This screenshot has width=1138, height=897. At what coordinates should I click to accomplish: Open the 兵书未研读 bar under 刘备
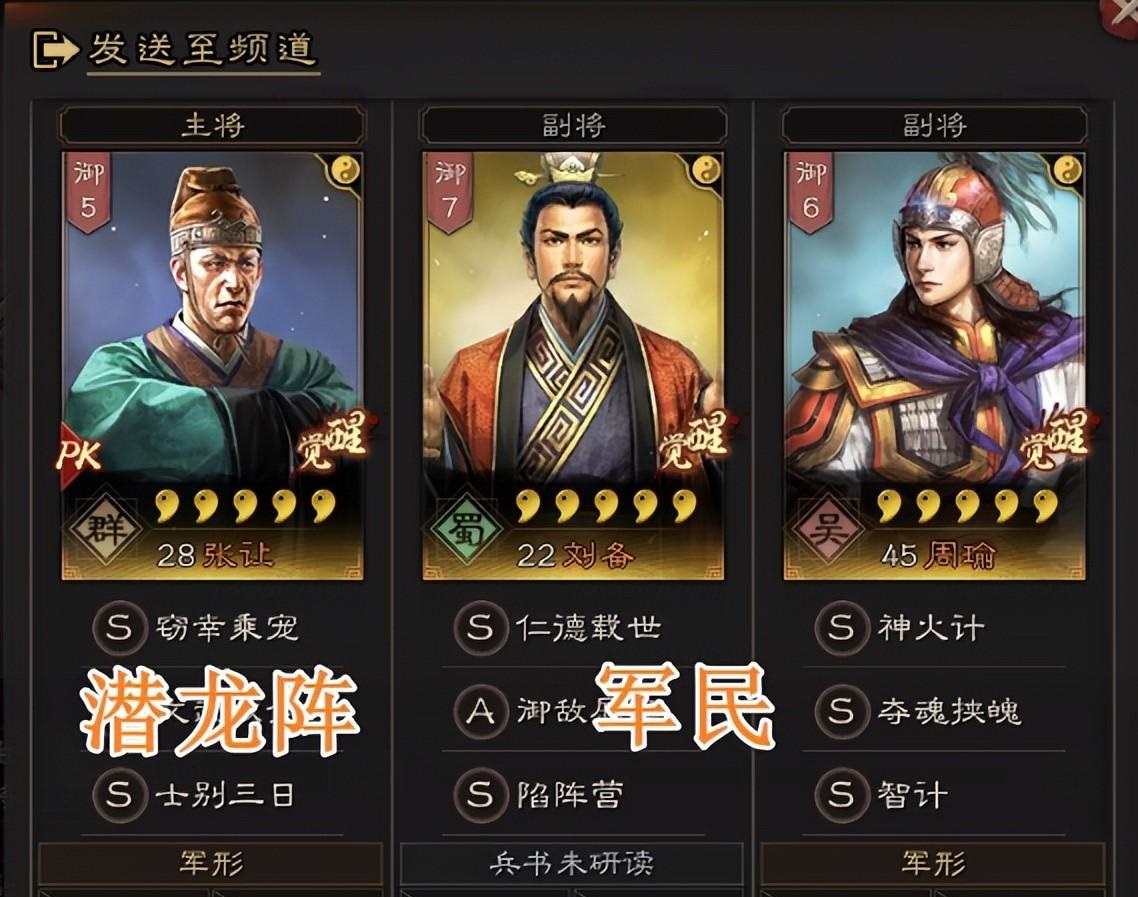[572, 864]
